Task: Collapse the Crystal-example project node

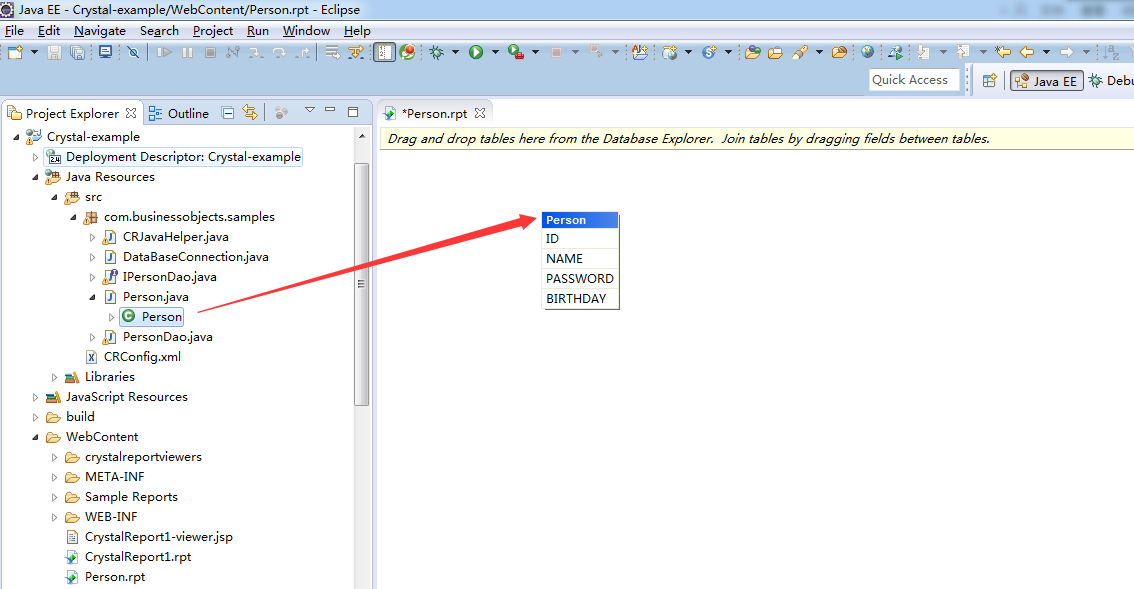Action: click(17, 137)
